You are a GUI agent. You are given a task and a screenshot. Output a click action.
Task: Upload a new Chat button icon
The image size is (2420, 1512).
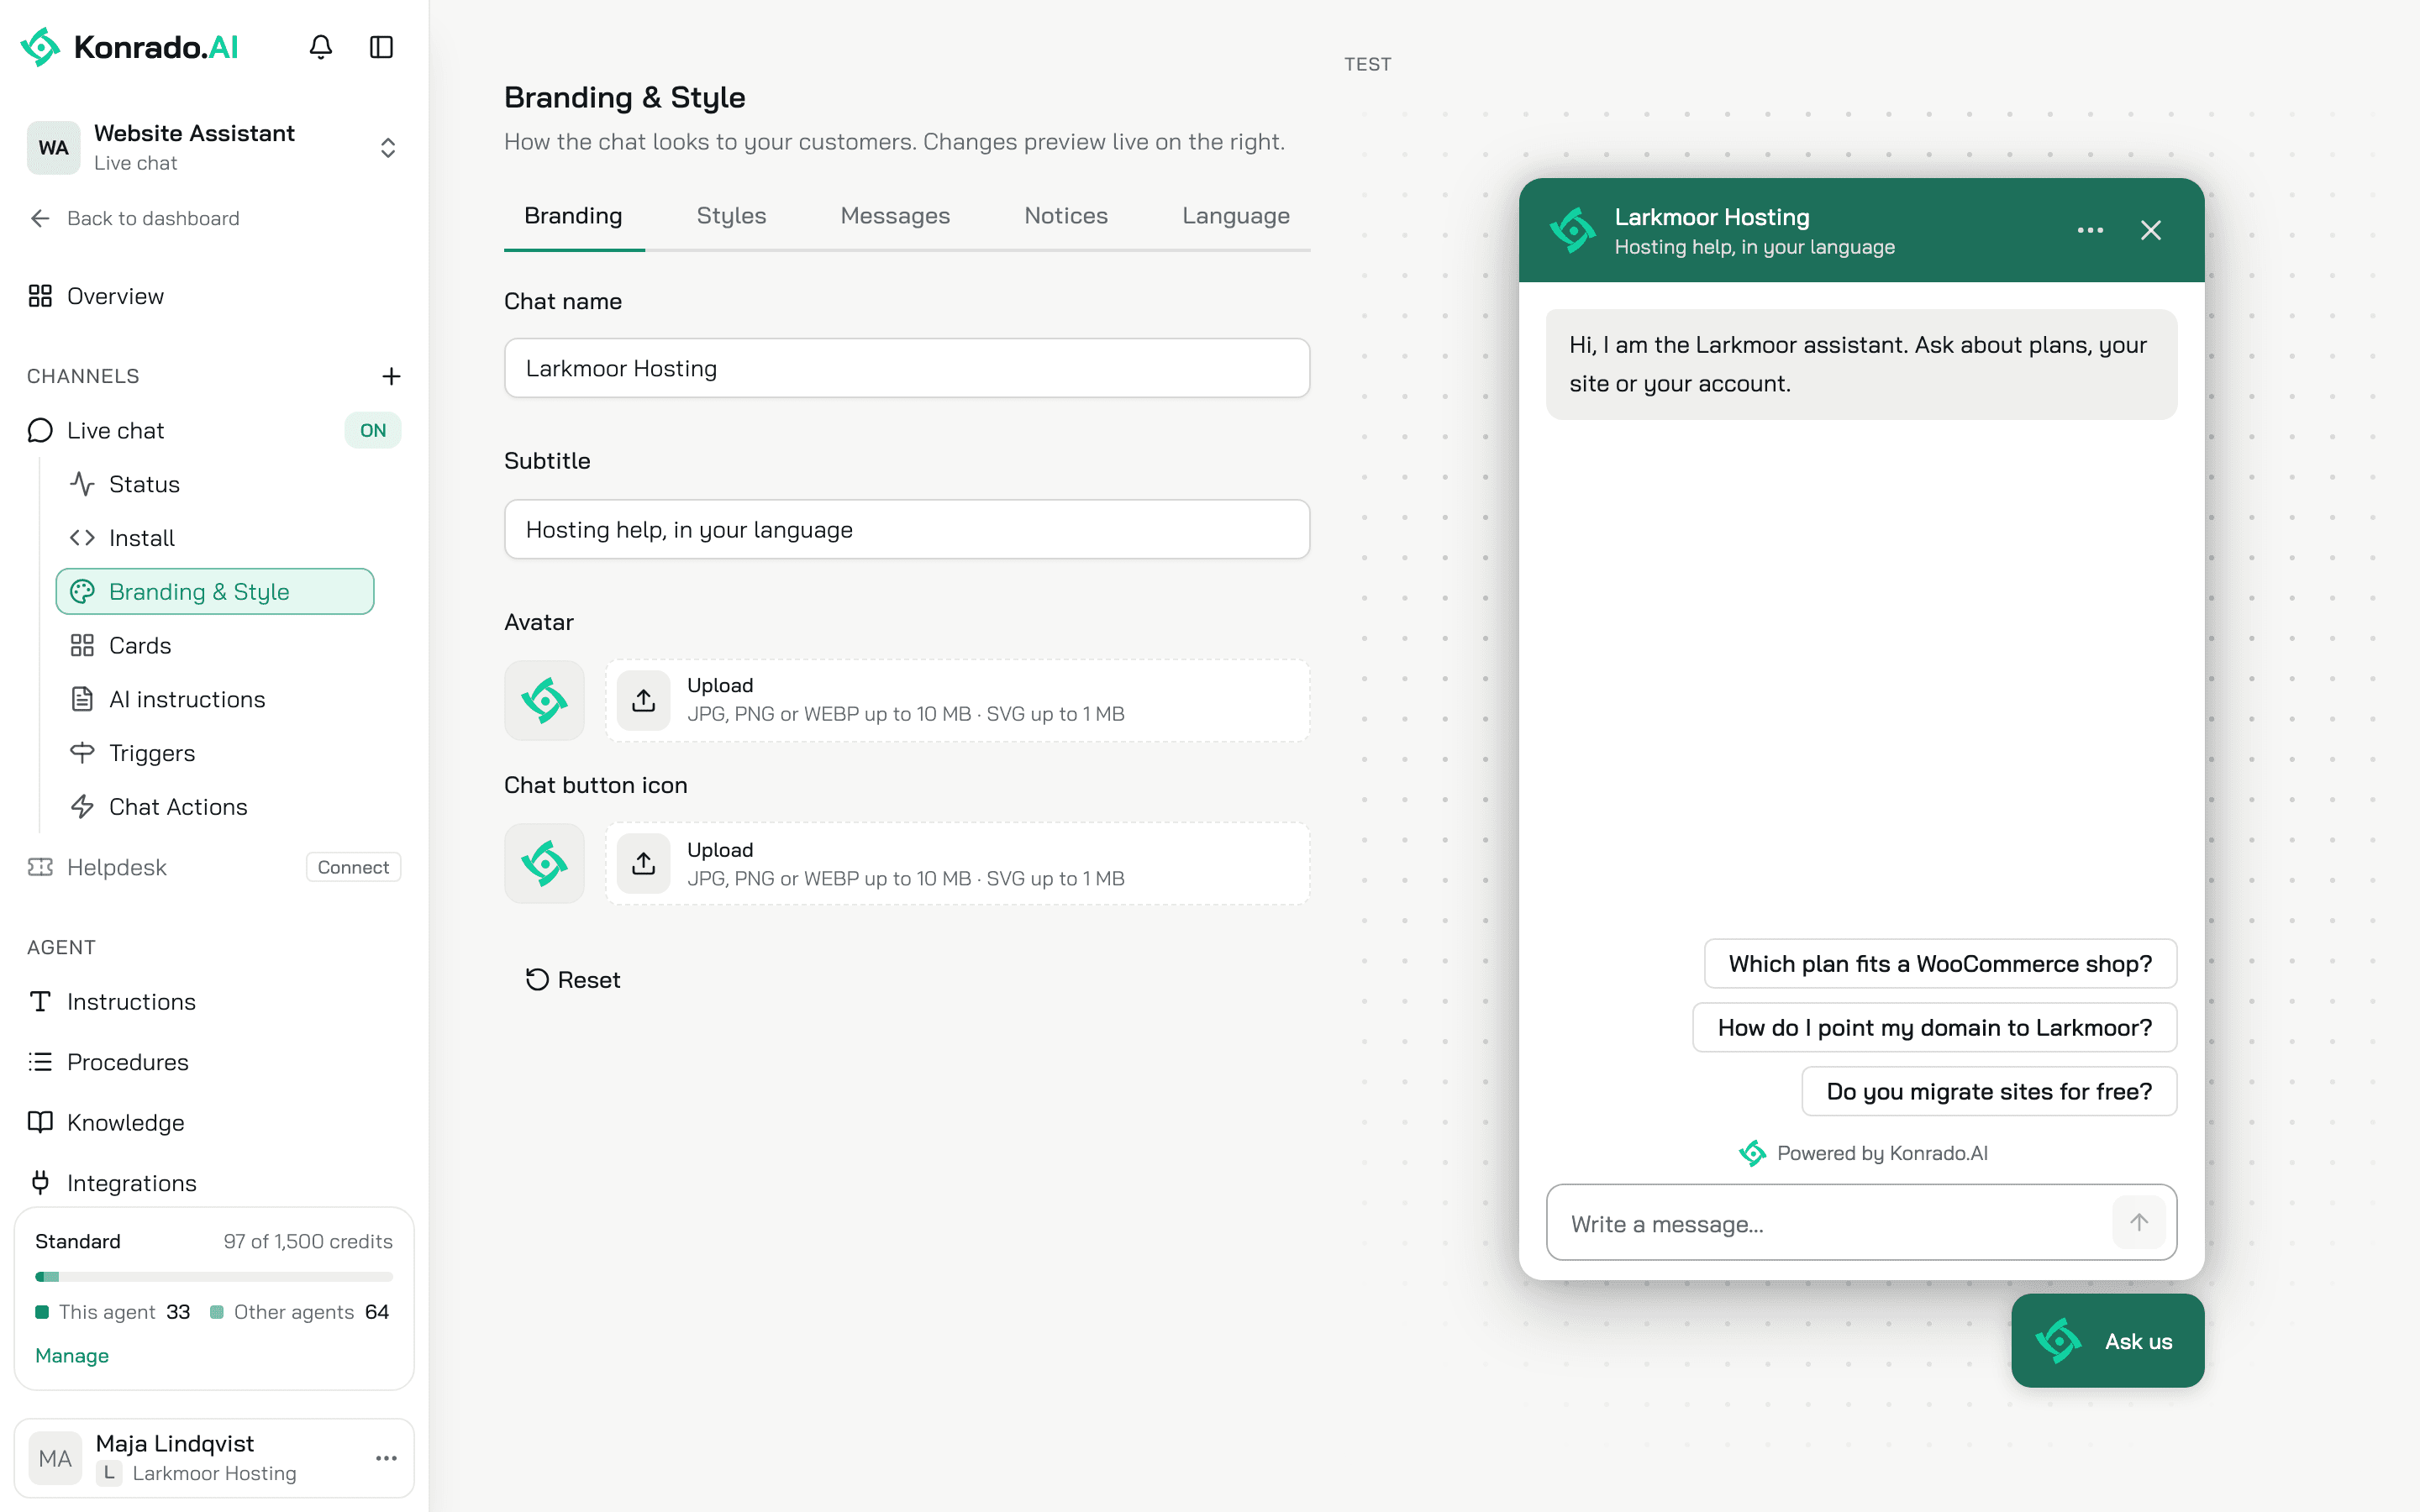[957, 863]
